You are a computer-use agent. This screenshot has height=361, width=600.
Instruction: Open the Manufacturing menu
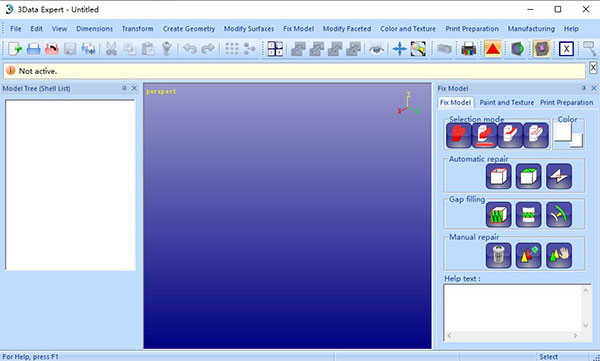click(531, 29)
